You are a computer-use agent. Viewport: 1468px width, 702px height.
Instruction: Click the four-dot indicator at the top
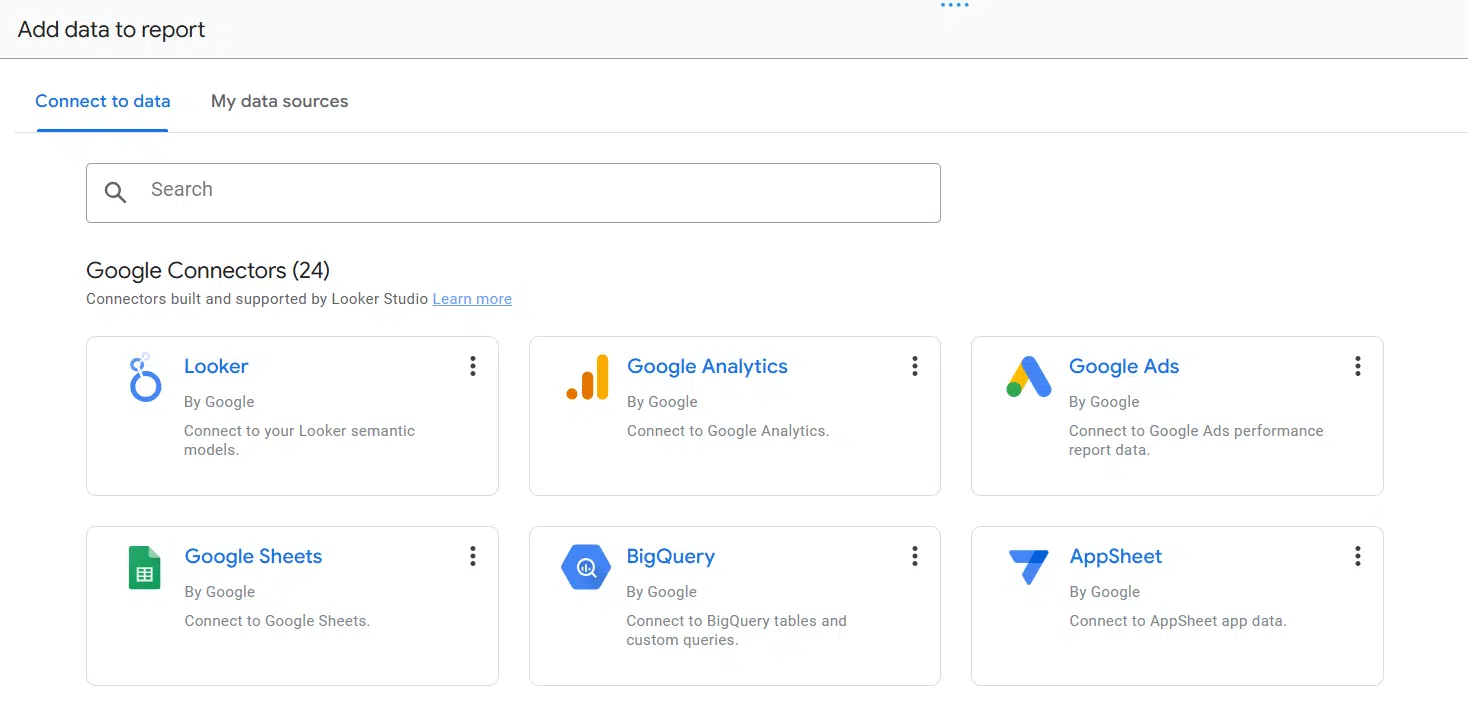coord(955,5)
